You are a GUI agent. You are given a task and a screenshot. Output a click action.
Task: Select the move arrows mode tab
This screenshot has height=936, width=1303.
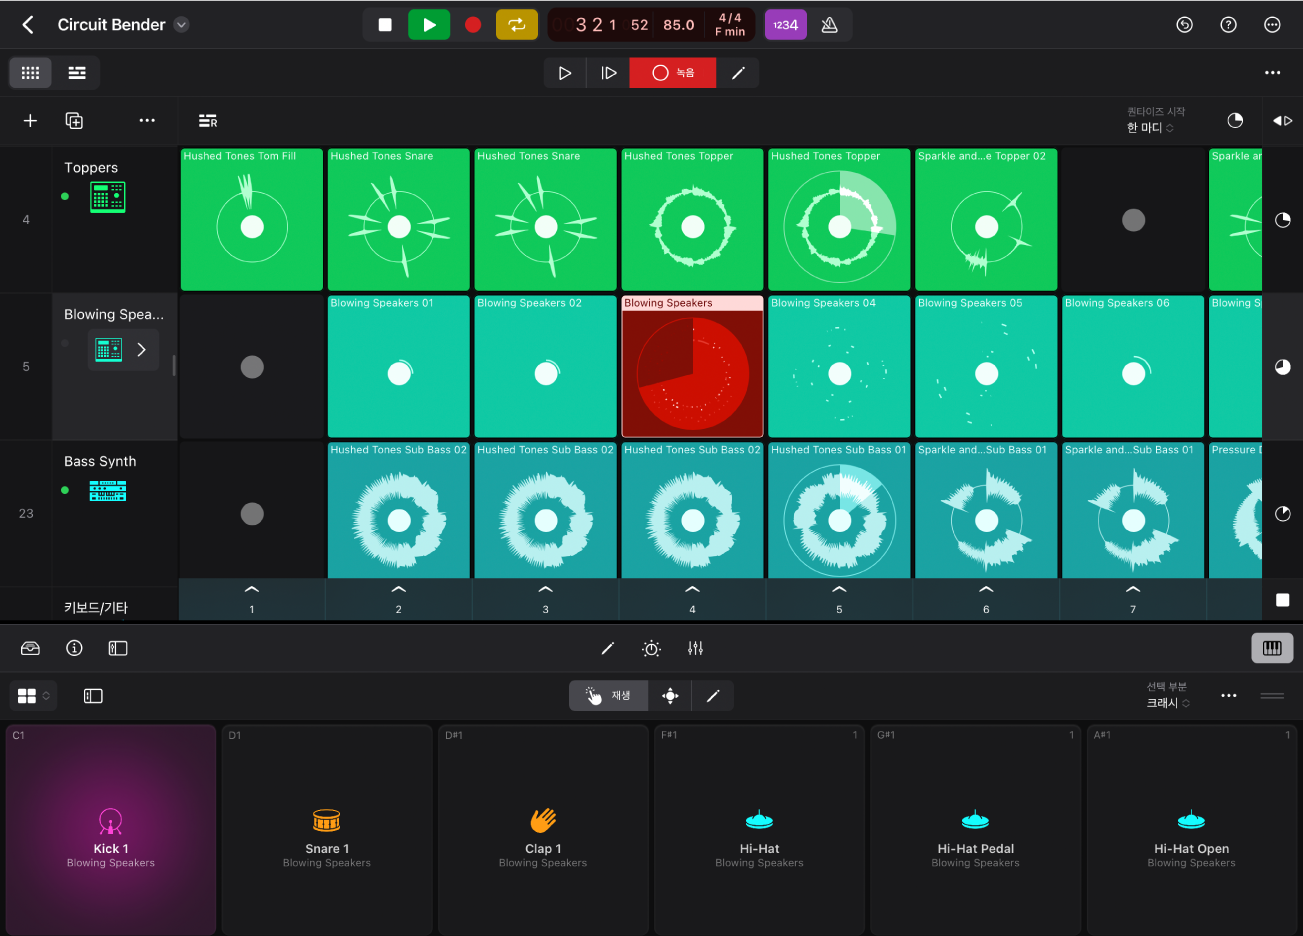(670, 696)
